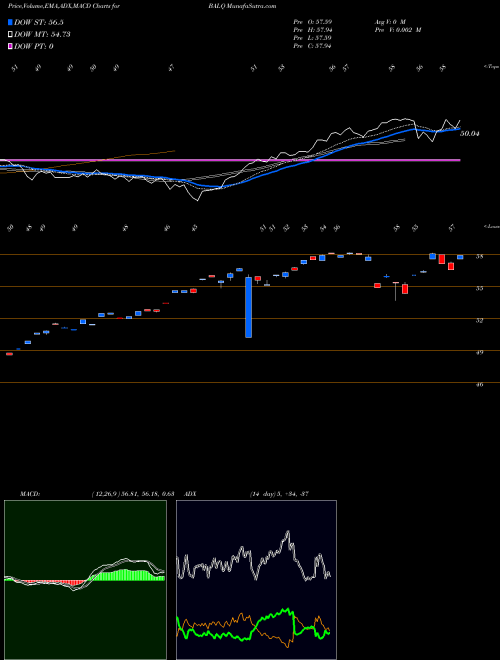Click the ADX parameters '(14 day) 5, +34, -37'
Image resolution: width=500 pixels, height=660 pixels.
[279, 494]
